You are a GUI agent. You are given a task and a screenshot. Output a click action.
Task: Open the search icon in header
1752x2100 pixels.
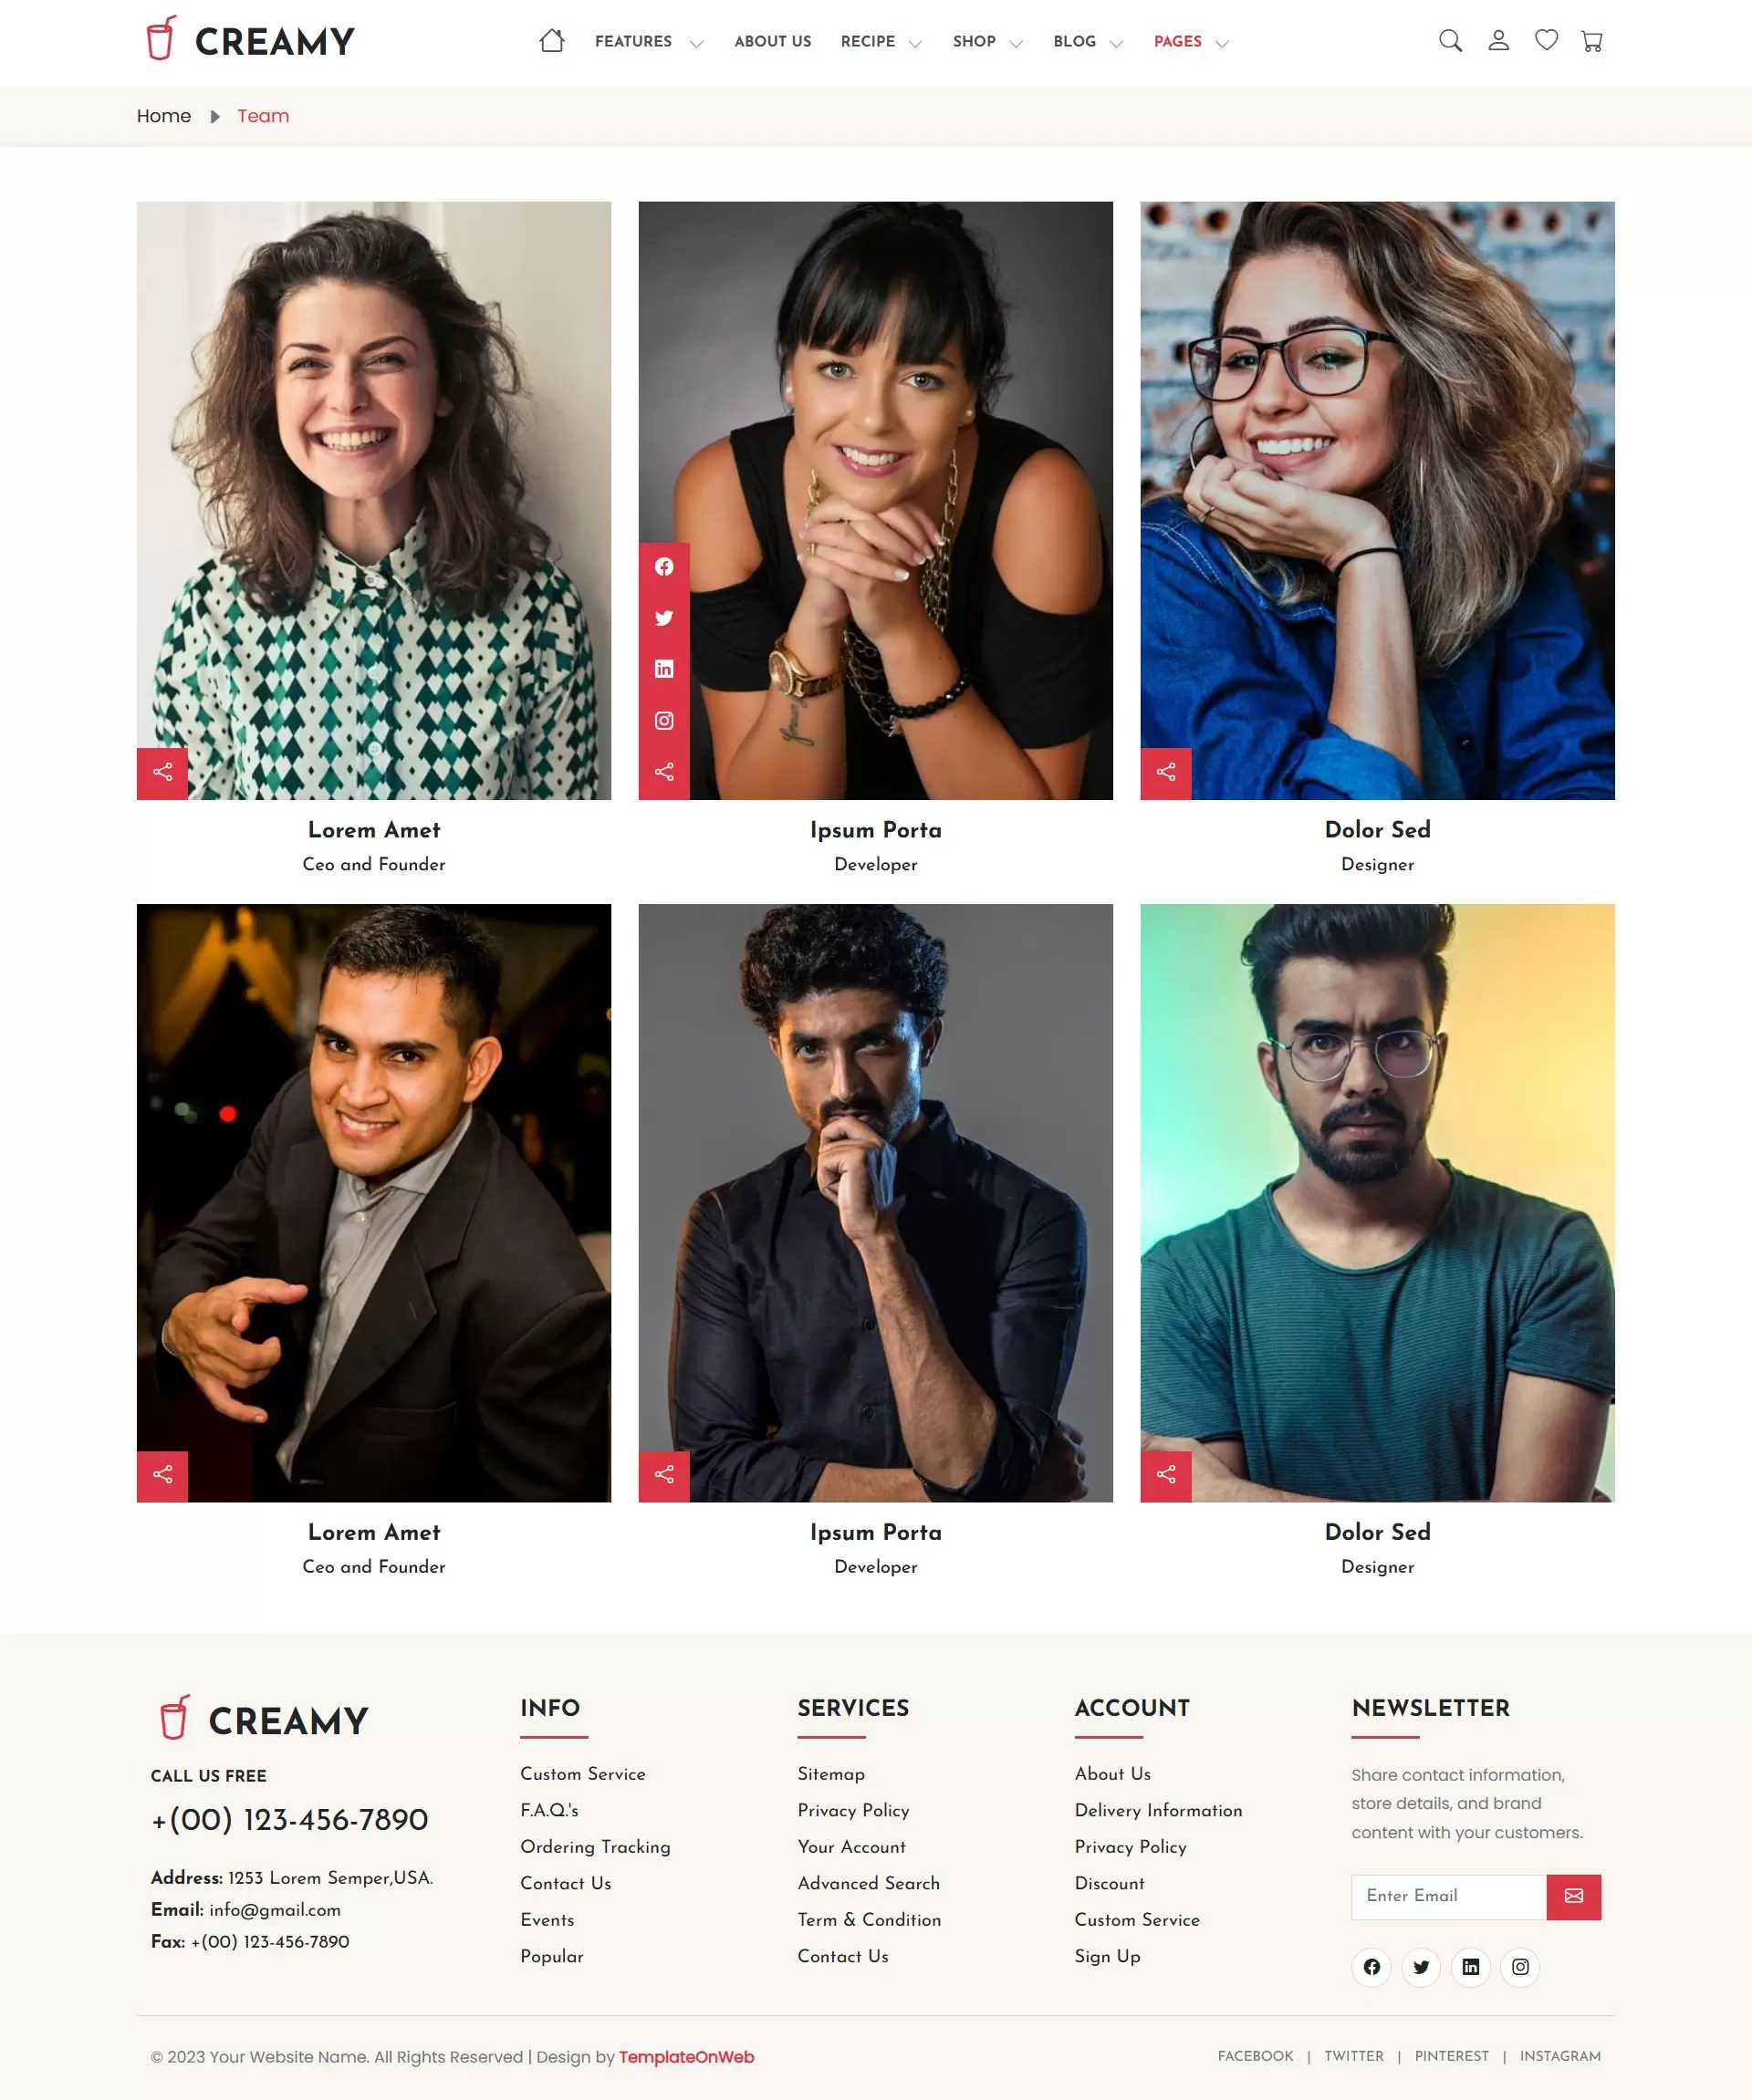tap(1450, 41)
